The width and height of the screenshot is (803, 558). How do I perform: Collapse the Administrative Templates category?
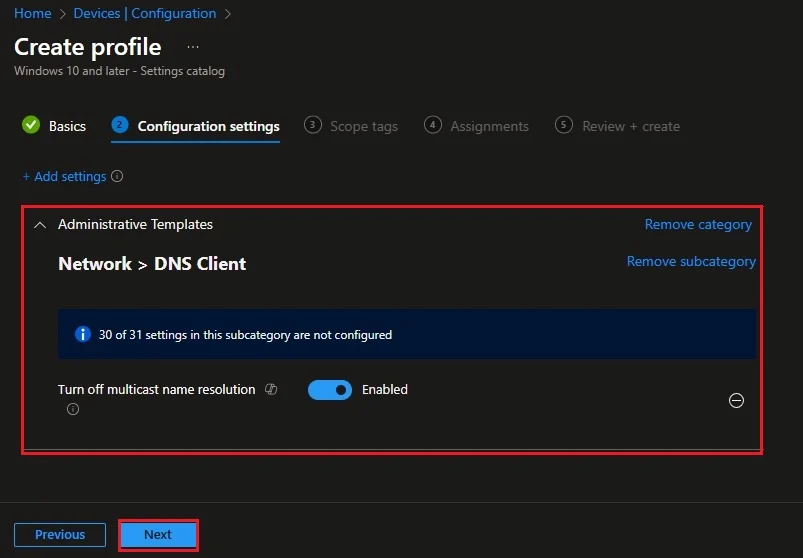[x=39, y=225]
